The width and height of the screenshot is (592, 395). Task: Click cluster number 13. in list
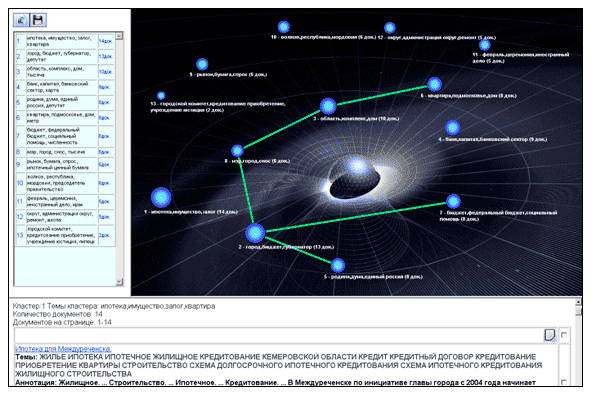20,235
